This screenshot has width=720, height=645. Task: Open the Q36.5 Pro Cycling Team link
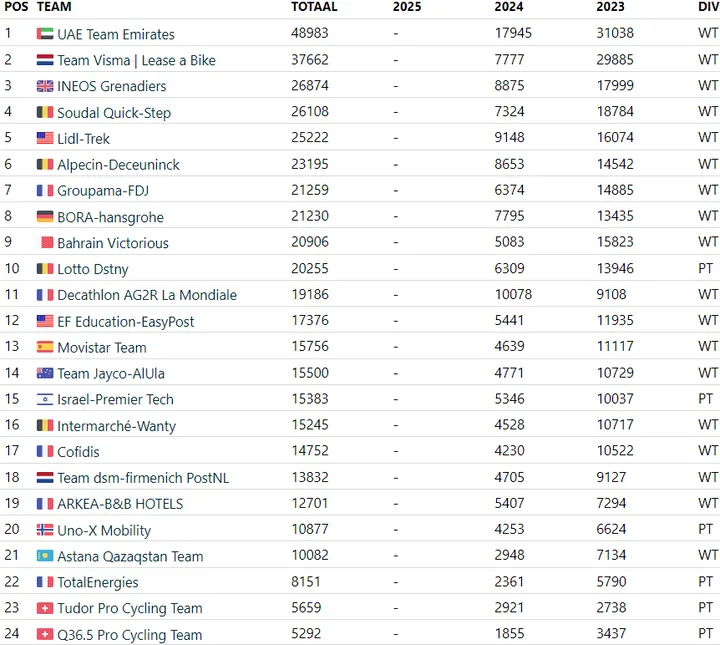[129, 634]
